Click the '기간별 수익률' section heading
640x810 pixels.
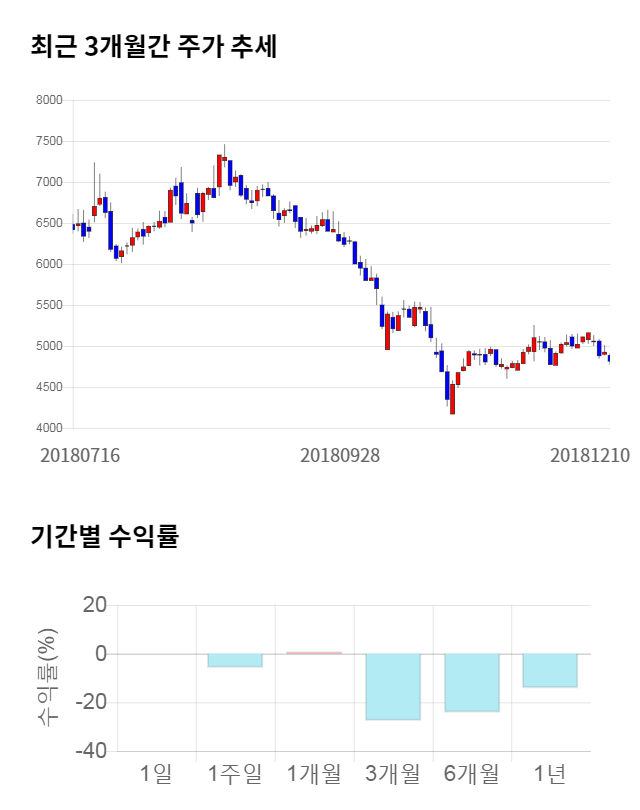[105, 536]
